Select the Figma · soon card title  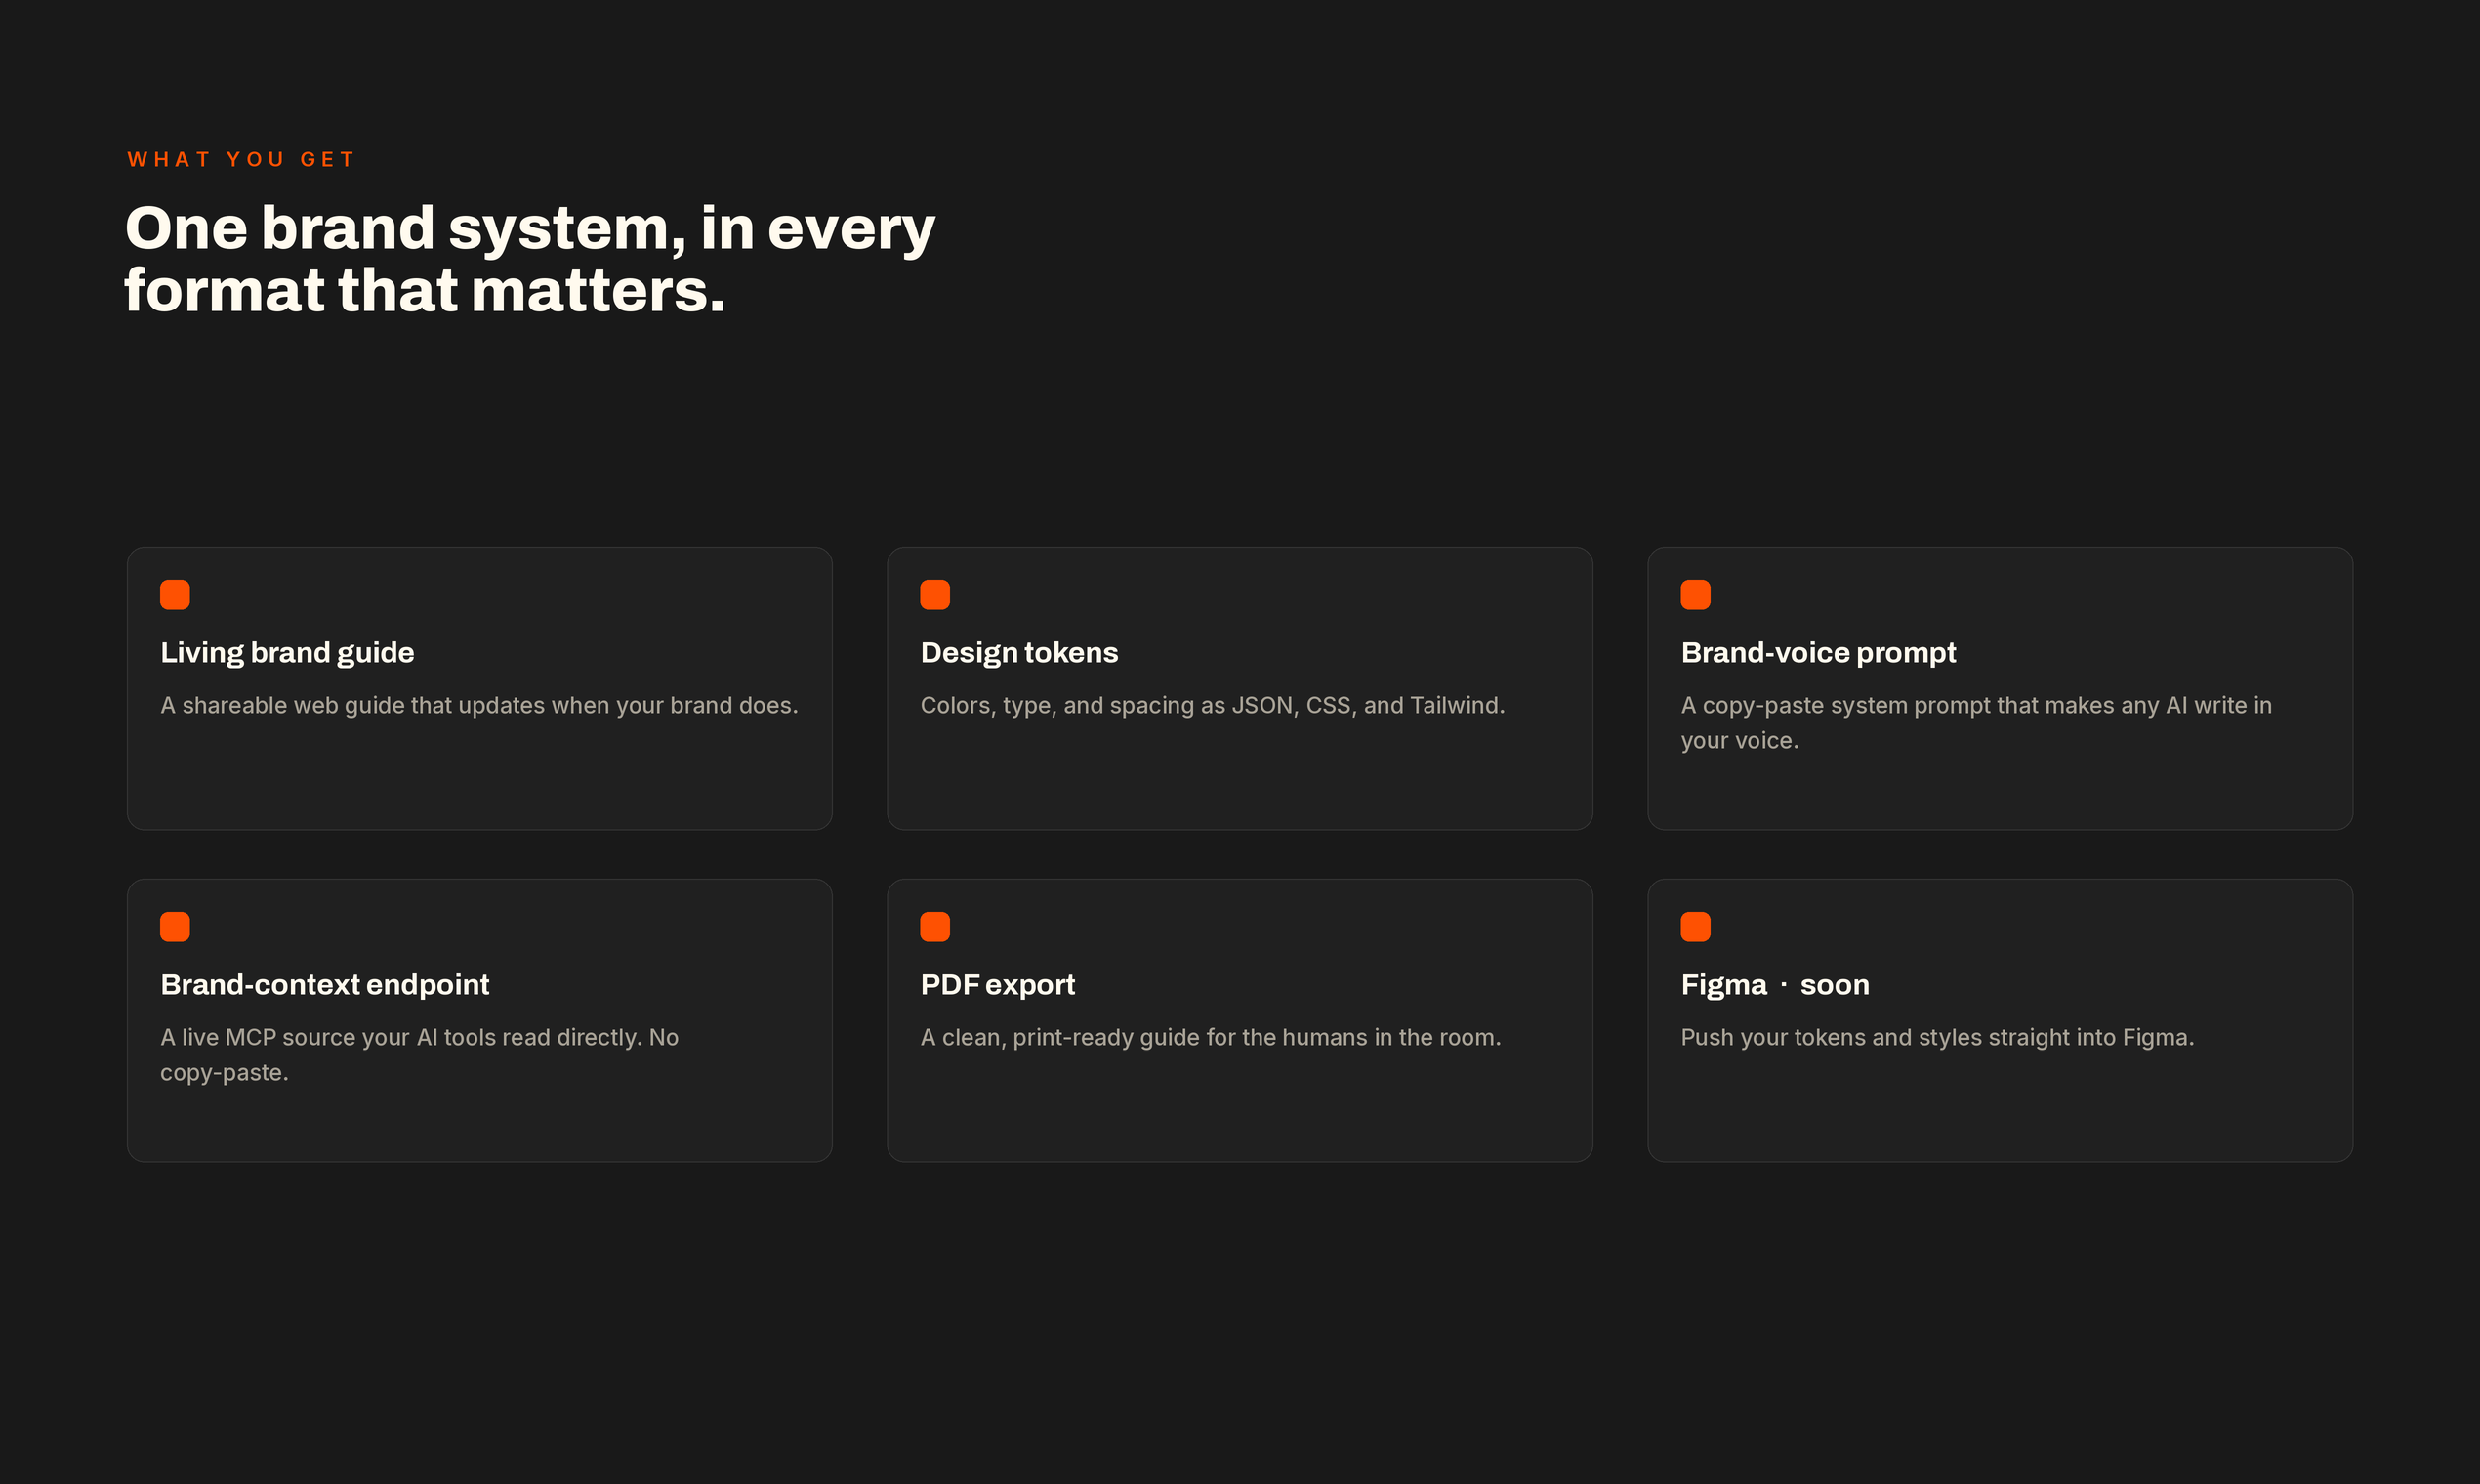coord(1775,985)
